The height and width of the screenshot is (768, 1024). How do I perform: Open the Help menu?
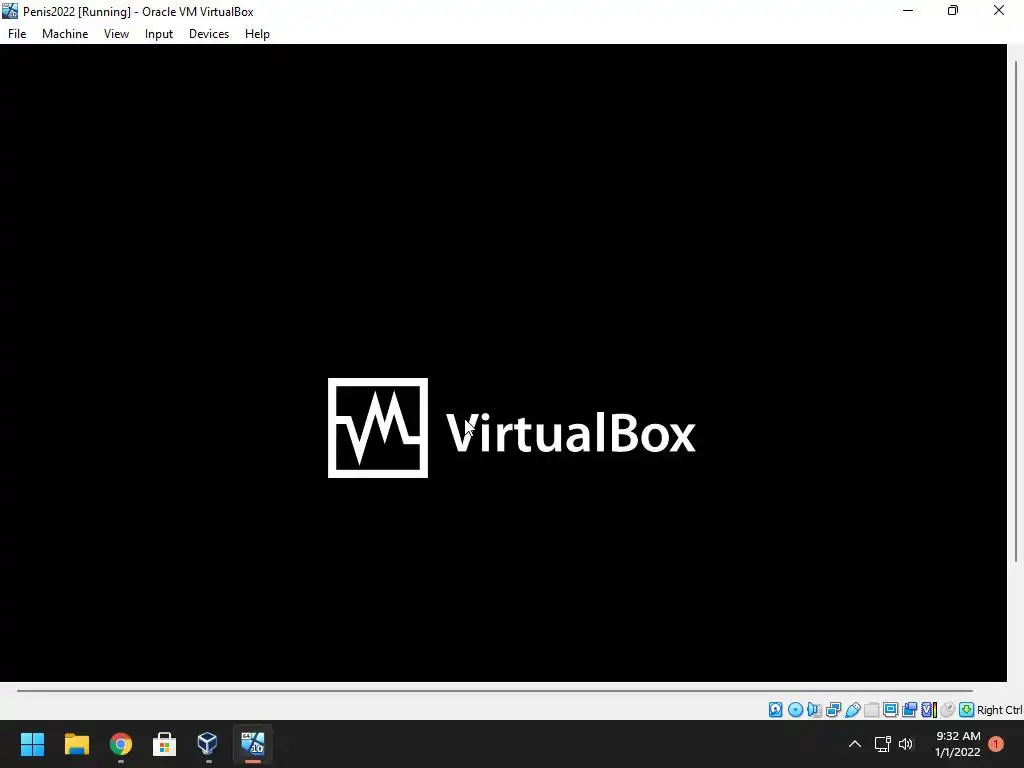click(x=257, y=34)
